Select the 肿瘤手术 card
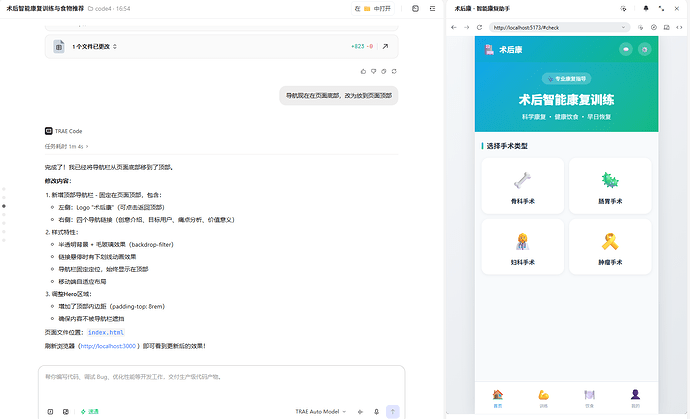 [x=610, y=246]
